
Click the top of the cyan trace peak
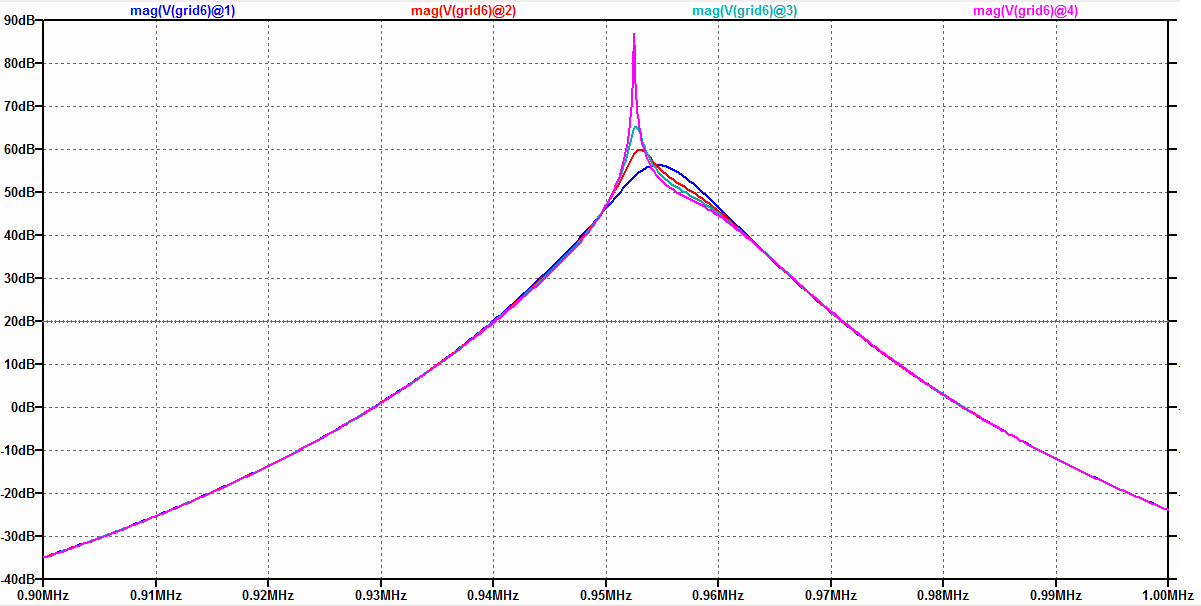click(636, 127)
